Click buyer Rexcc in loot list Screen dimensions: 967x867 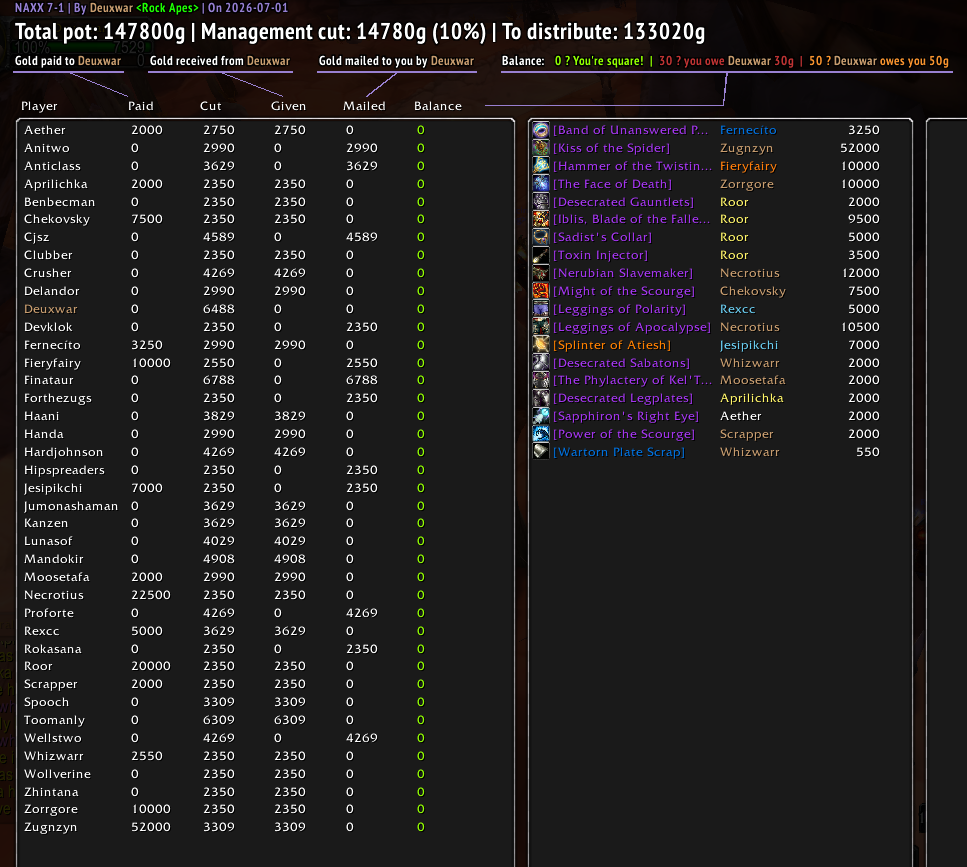738,309
